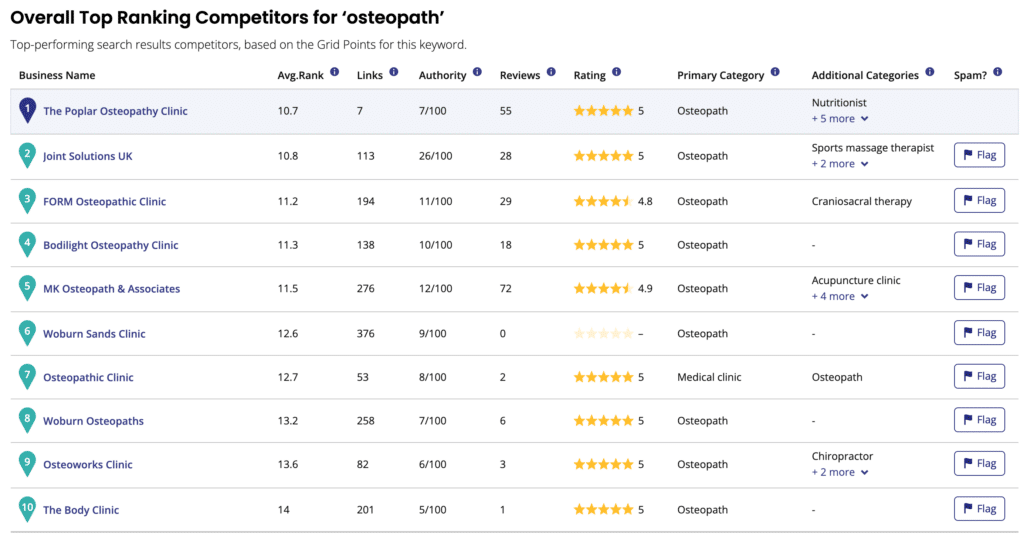Click the Authority column info icon

477,72
